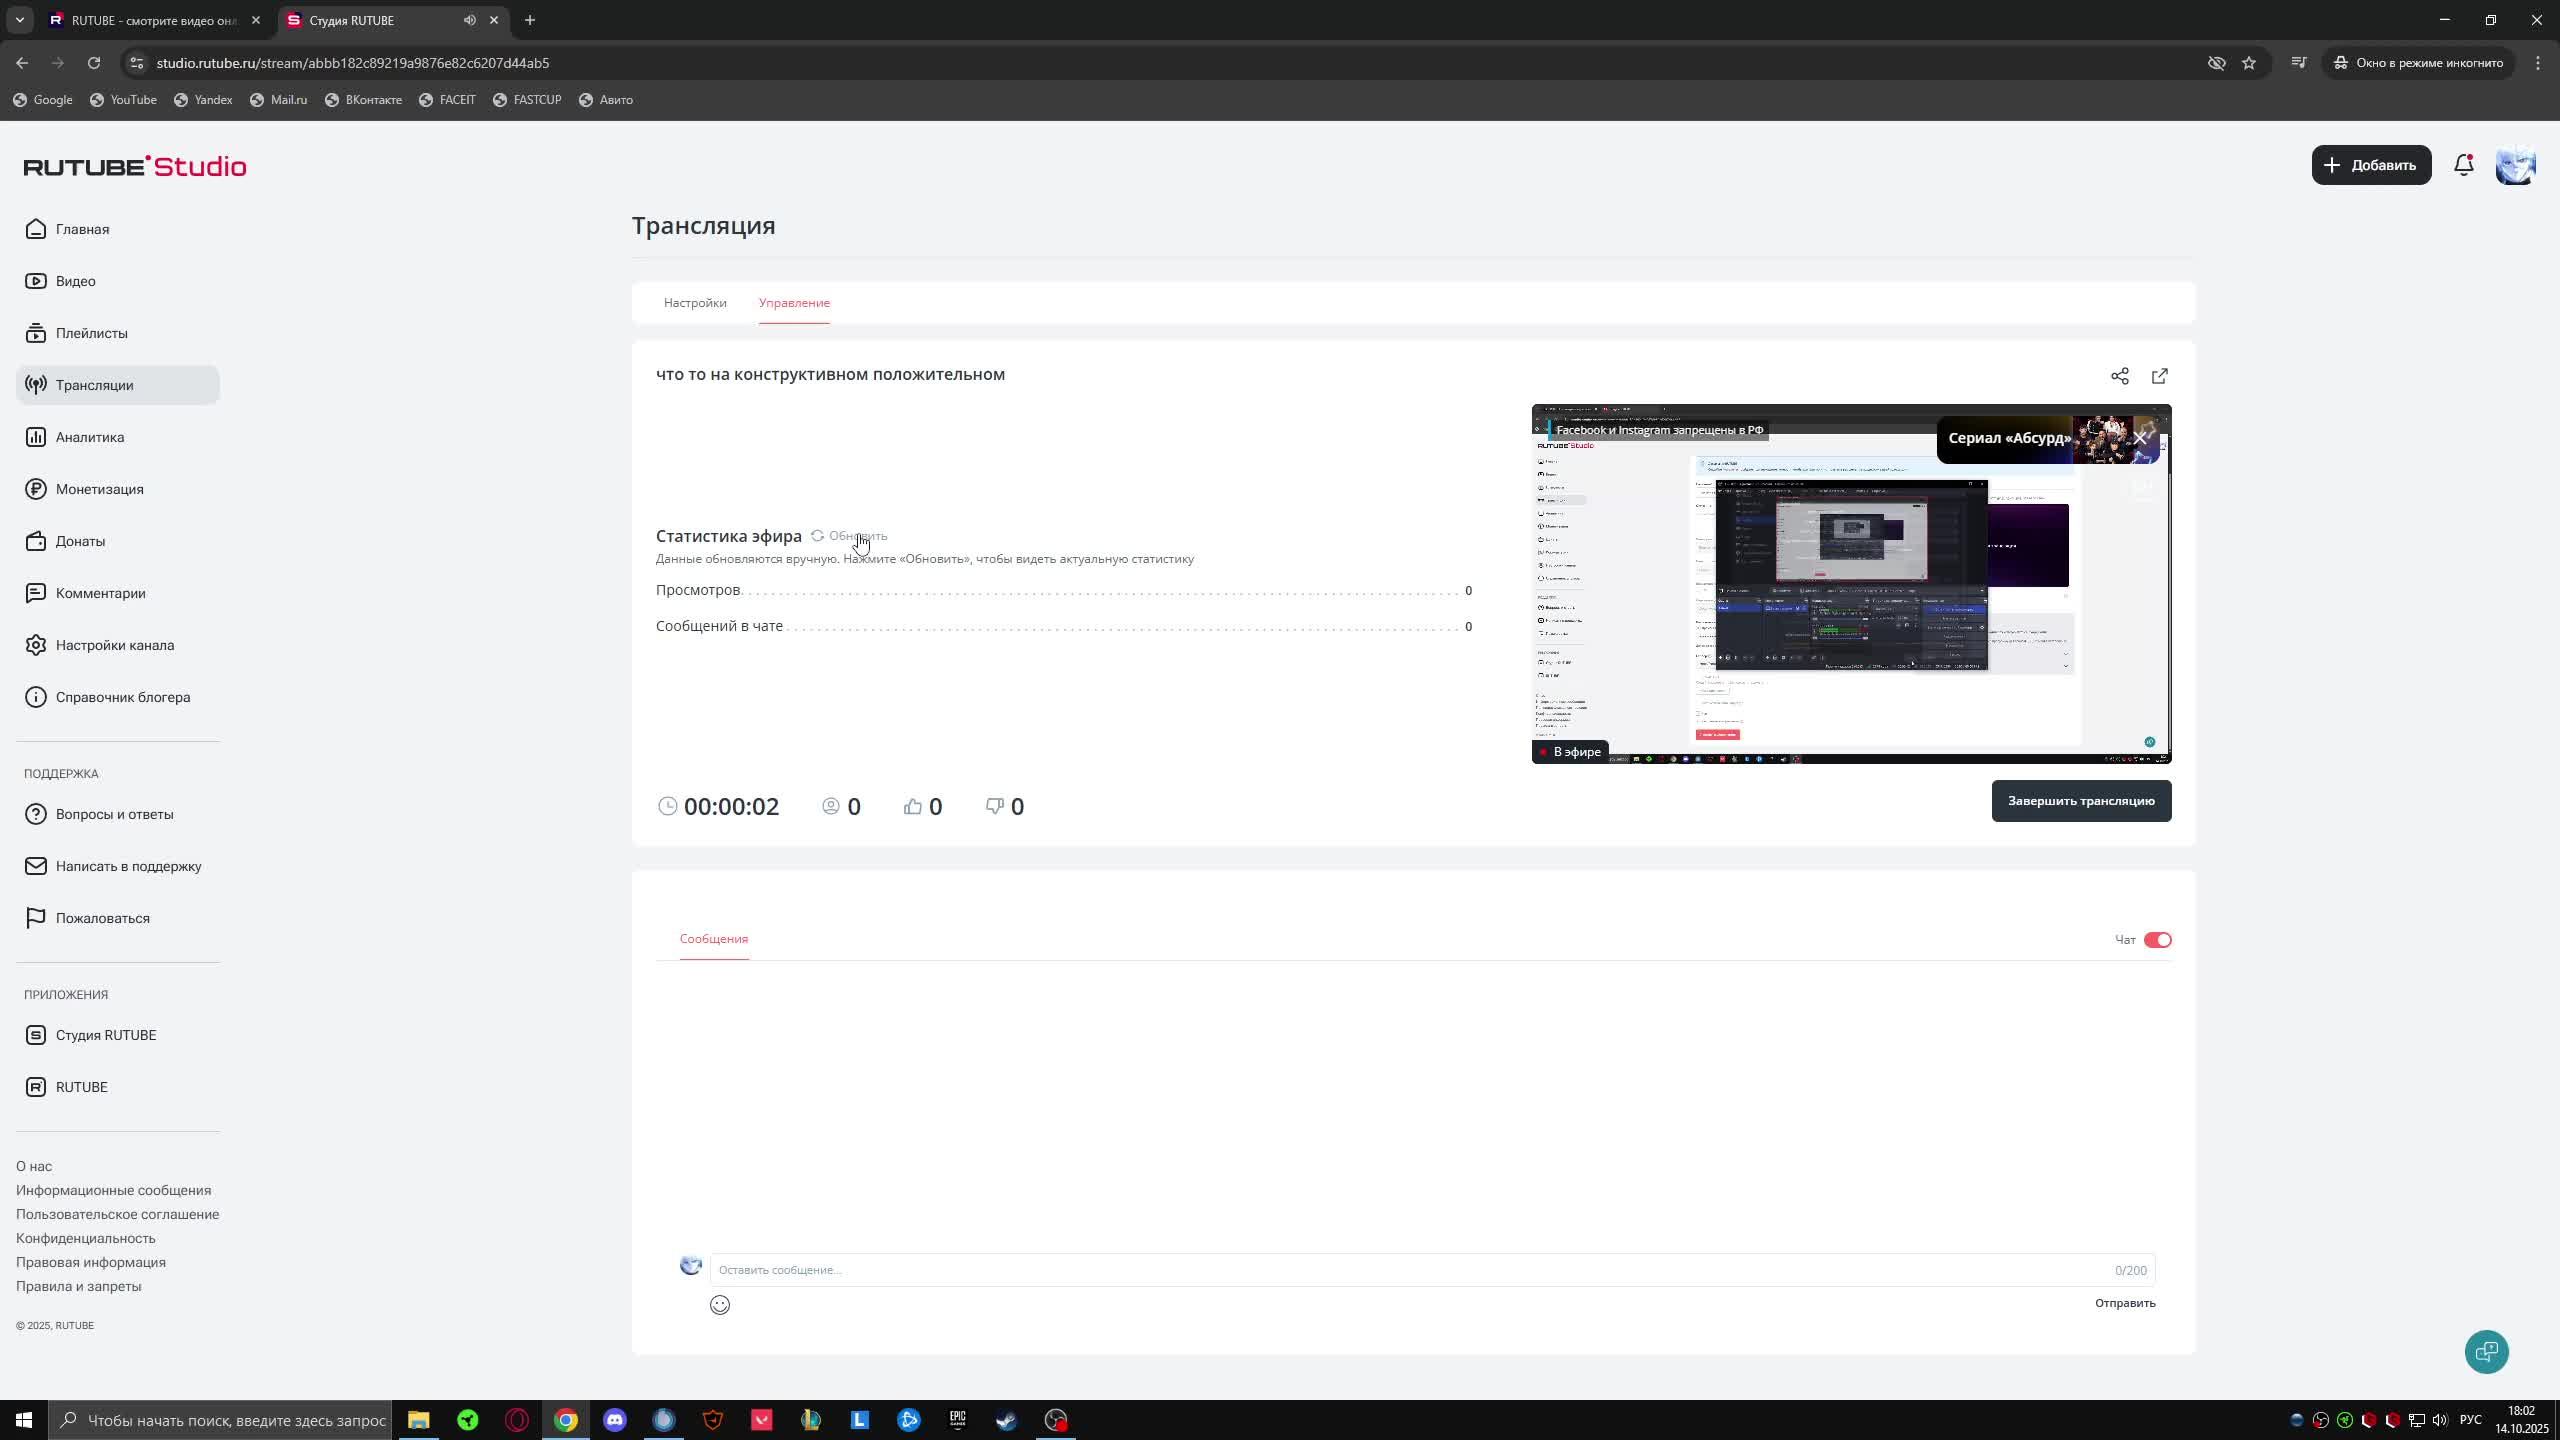Click the support chat bubble icon
Viewport: 2560px width, 1440px height.
[2486, 1352]
